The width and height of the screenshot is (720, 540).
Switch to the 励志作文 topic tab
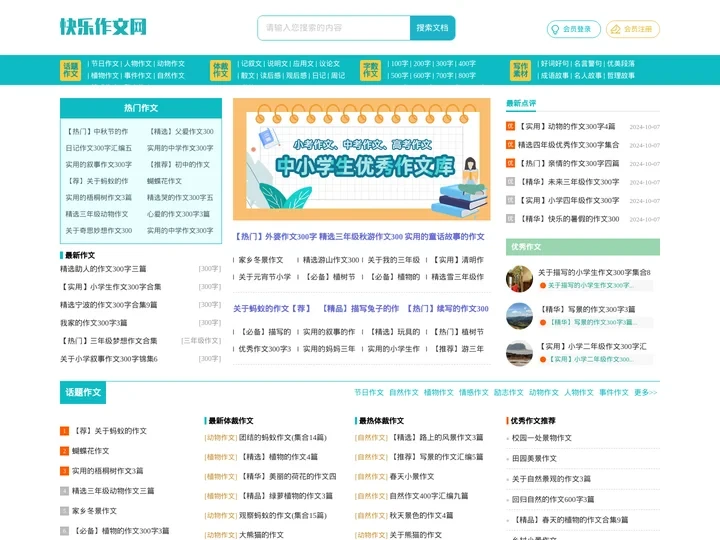point(508,393)
